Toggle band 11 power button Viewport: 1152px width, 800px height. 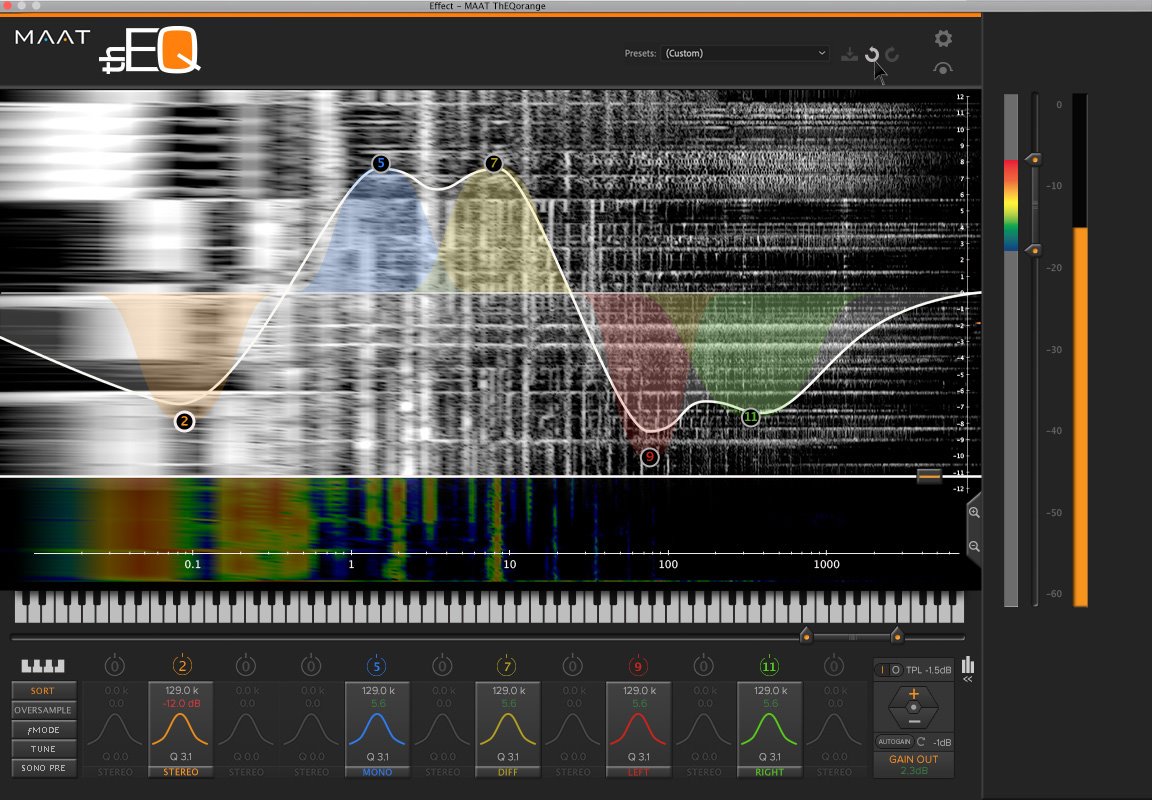[768, 666]
